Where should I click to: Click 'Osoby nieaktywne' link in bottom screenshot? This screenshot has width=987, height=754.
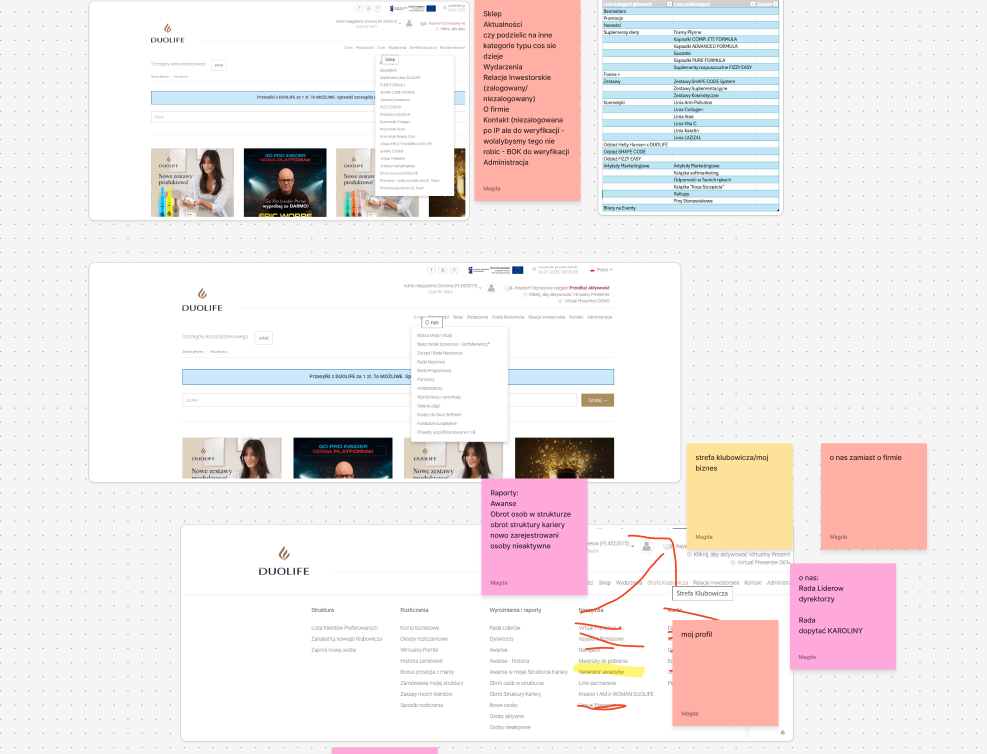[x=510, y=727]
